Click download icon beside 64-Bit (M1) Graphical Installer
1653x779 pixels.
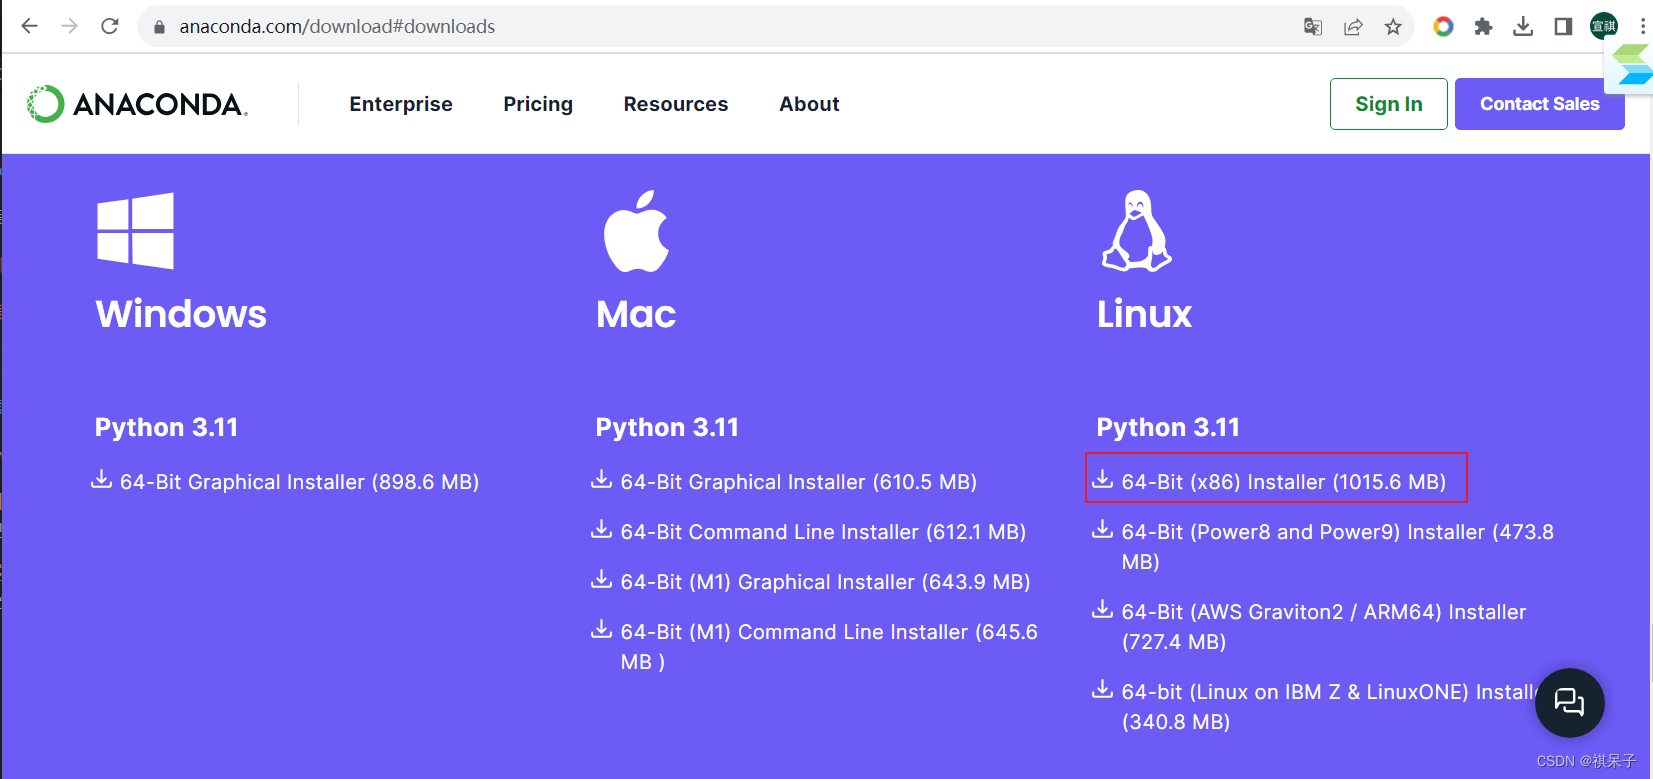(x=601, y=579)
